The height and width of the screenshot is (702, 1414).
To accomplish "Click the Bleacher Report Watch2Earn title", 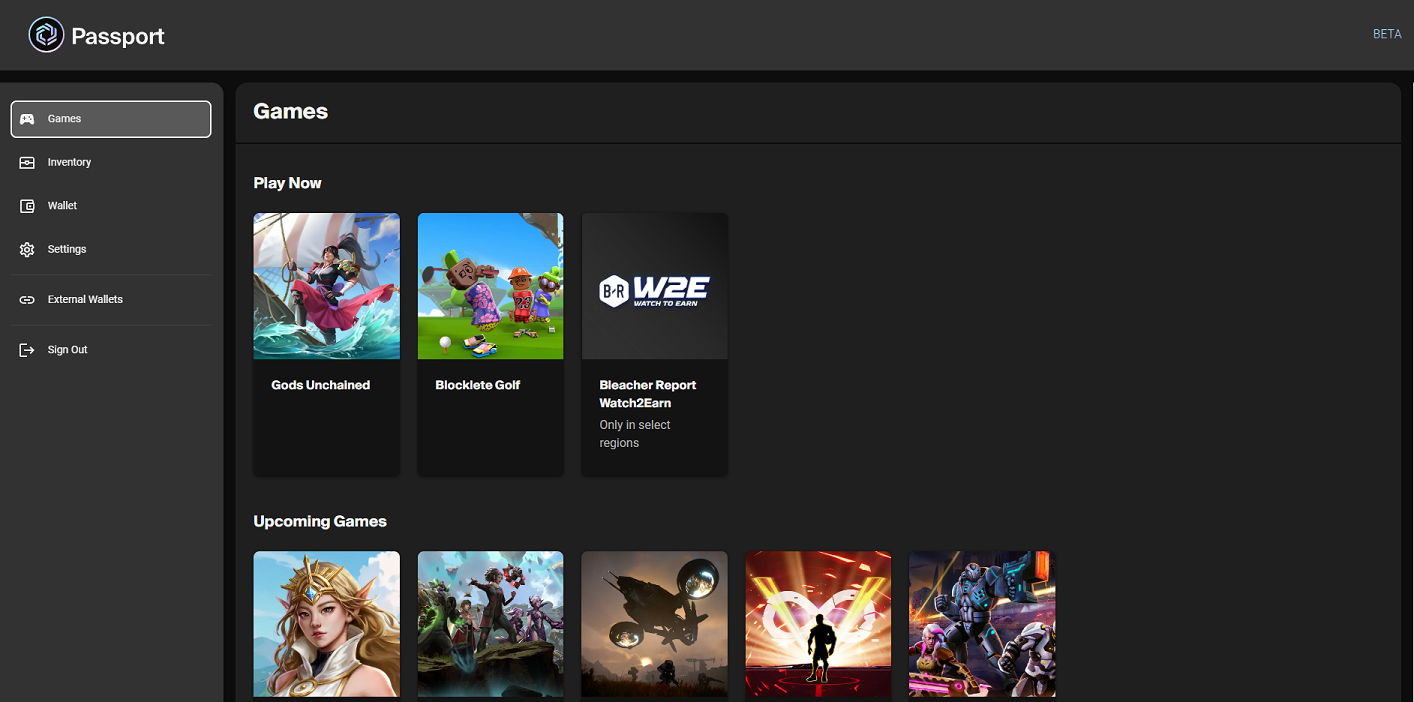I will 648,394.
